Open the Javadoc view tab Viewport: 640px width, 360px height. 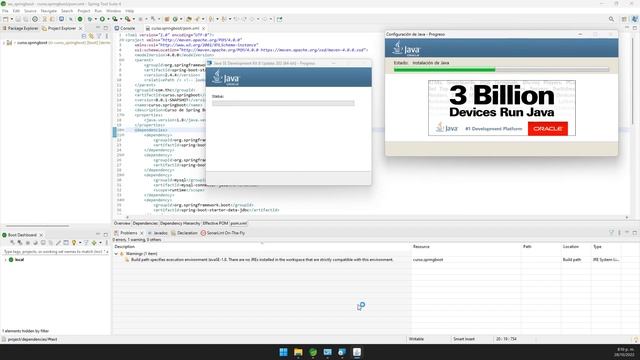[x=158, y=233]
